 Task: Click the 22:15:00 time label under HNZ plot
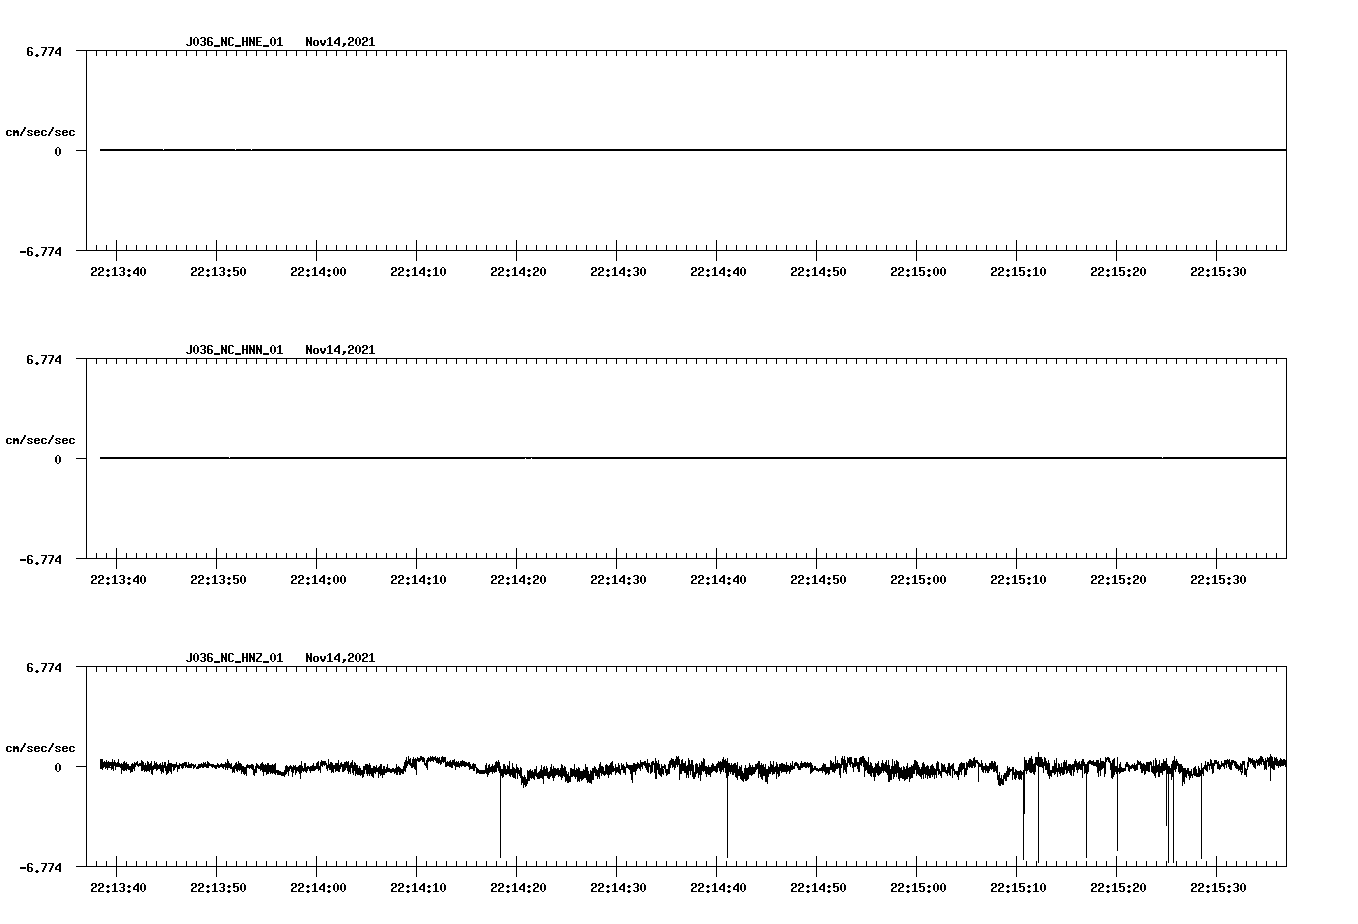(x=918, y=888)
